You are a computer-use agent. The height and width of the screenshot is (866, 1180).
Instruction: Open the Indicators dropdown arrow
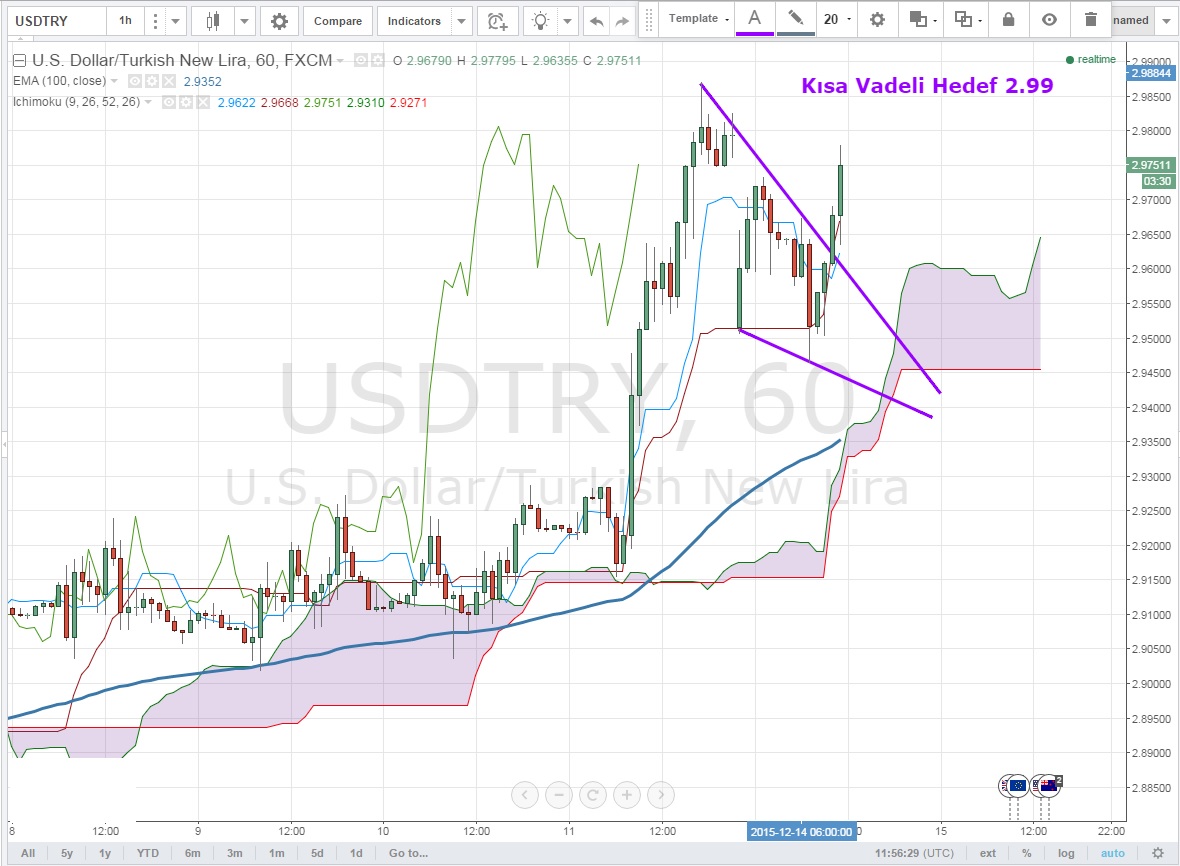click(x=461, y=21)
